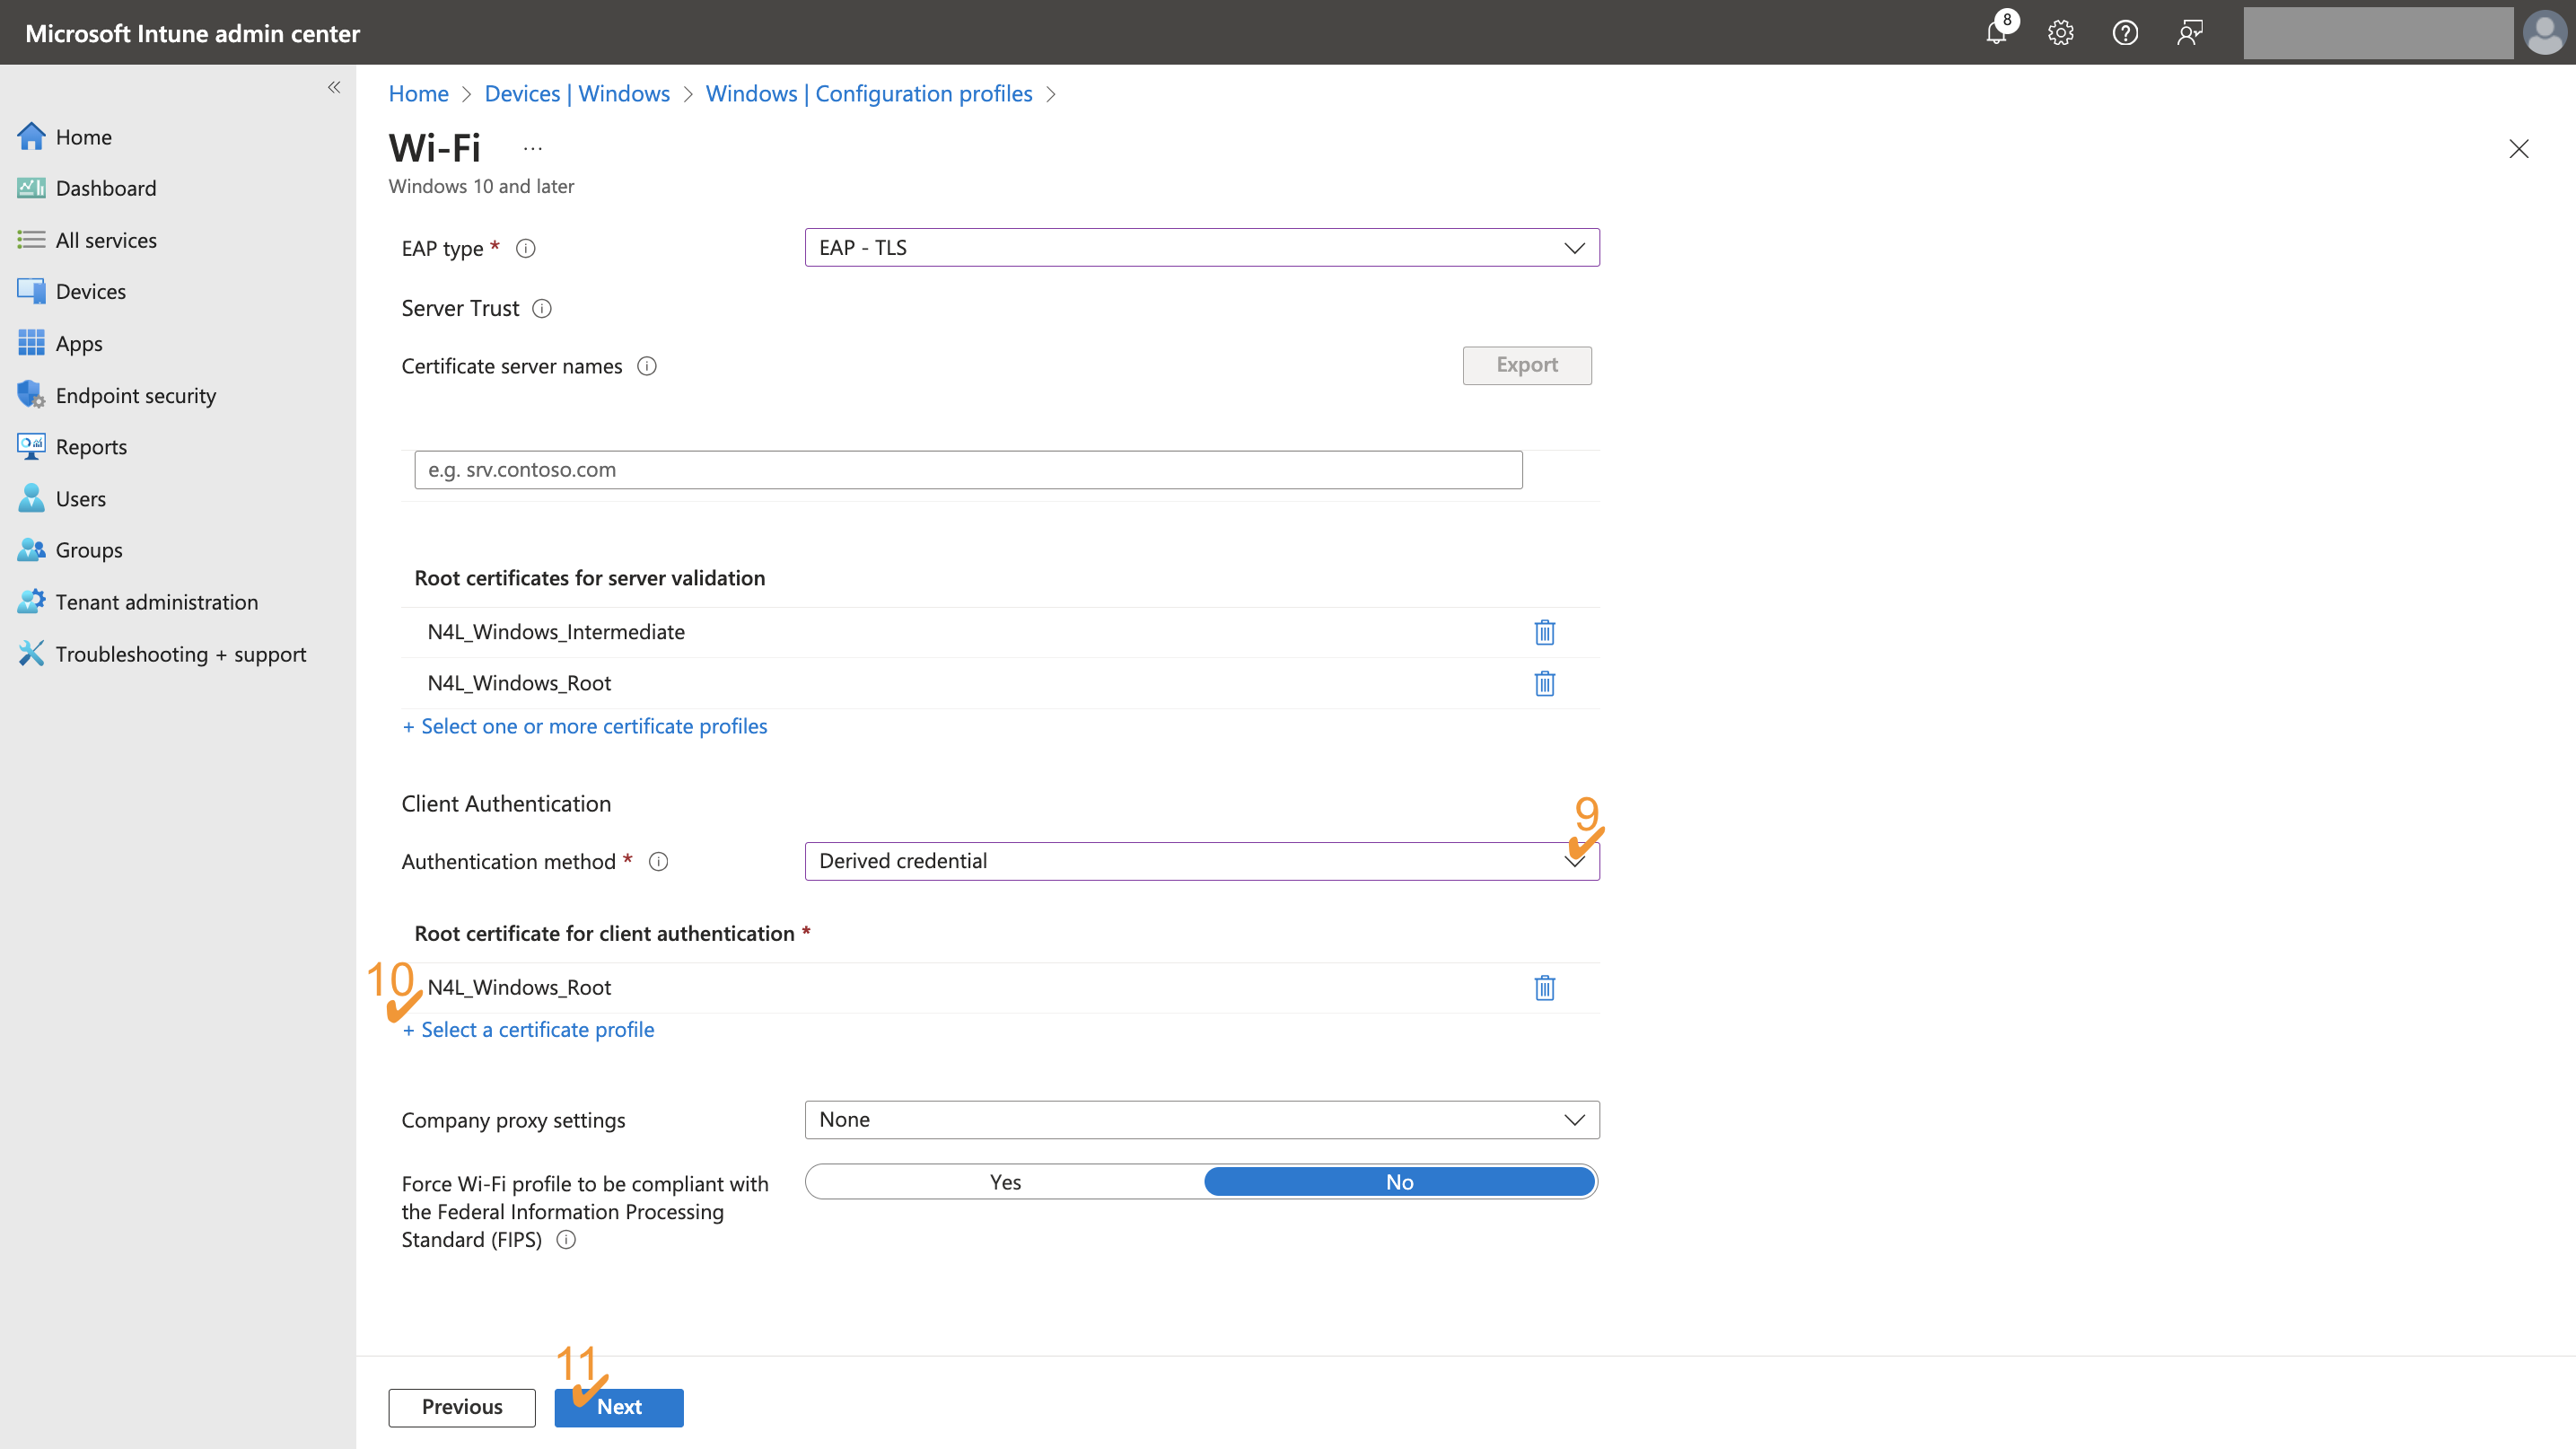Delete the N4L_Windows_Intermediate certificate
This screenshot has height=1449, width=2576.
point(1545,631)
